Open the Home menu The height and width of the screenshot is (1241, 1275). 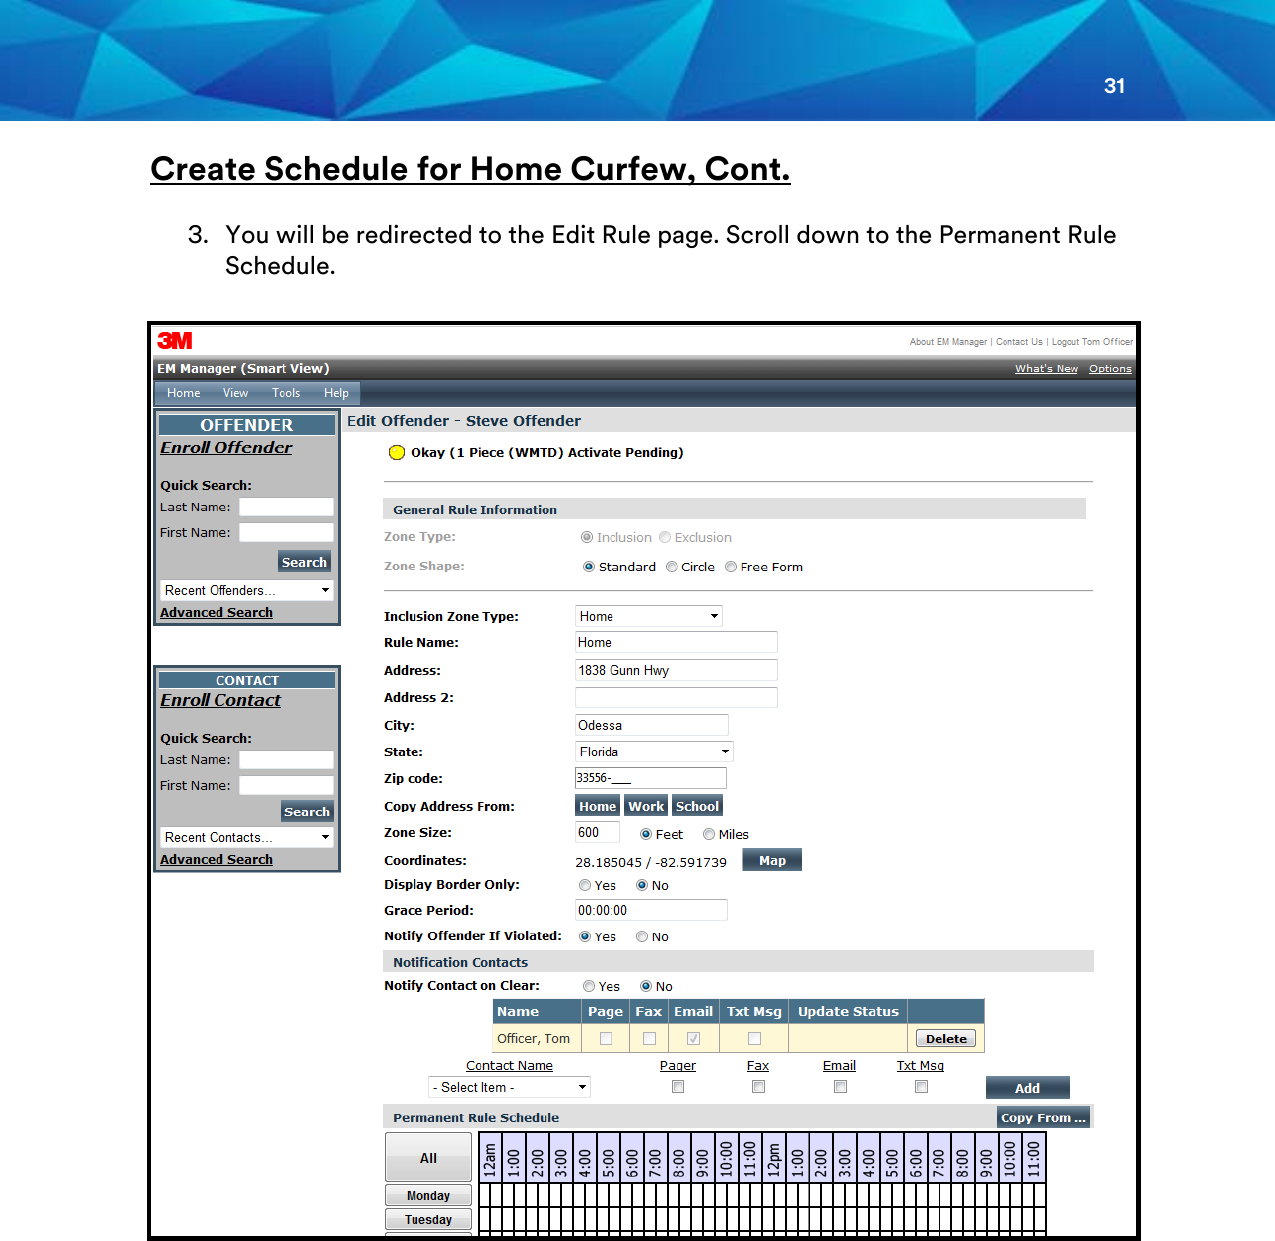tap(183, 393)
